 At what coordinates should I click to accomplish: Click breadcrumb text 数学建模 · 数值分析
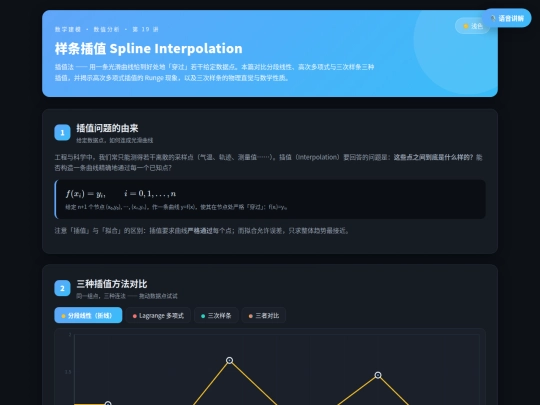pyautogui.click(x=87, y=29)
